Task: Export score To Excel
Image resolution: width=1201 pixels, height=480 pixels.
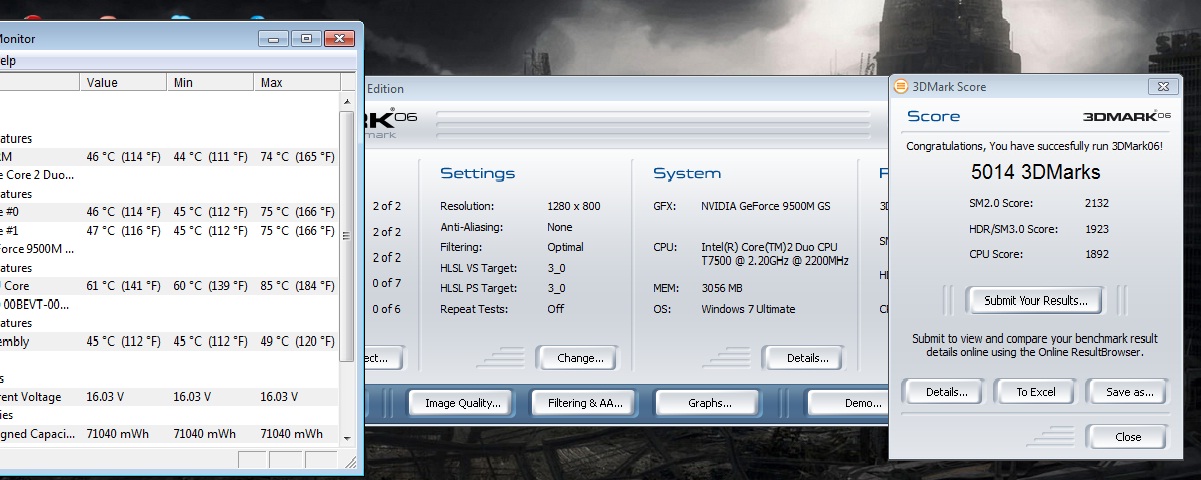Action: [x=1036, y=392]
